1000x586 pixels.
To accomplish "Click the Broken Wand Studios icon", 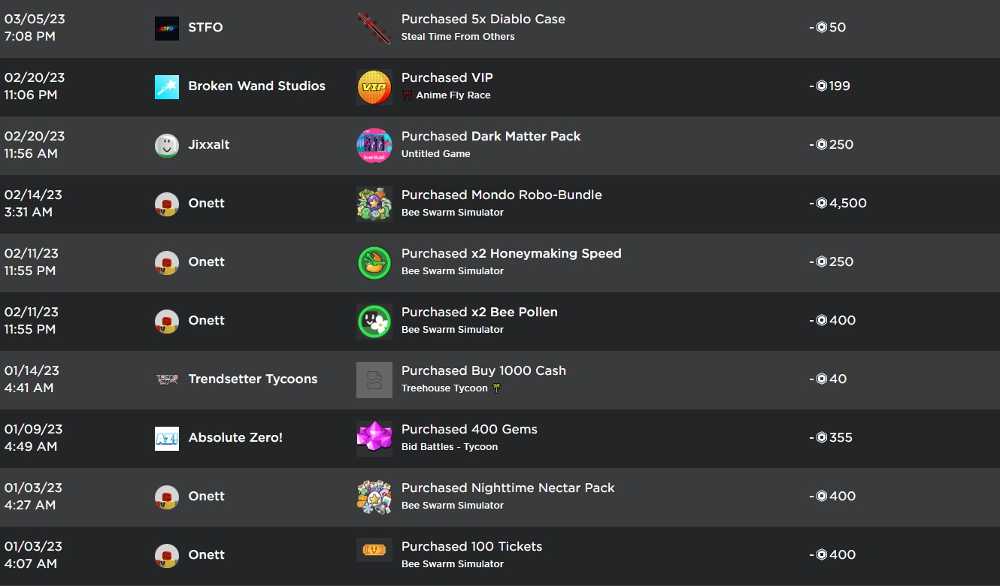I will (x=166, y=87).
